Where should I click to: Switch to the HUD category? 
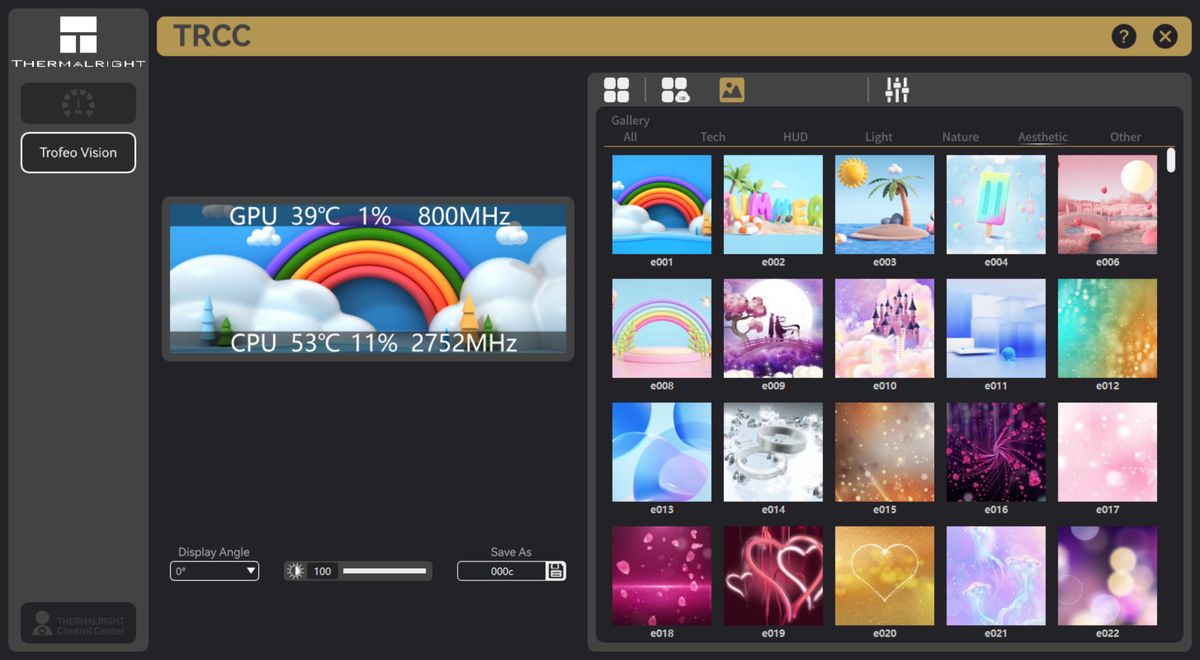795,137
